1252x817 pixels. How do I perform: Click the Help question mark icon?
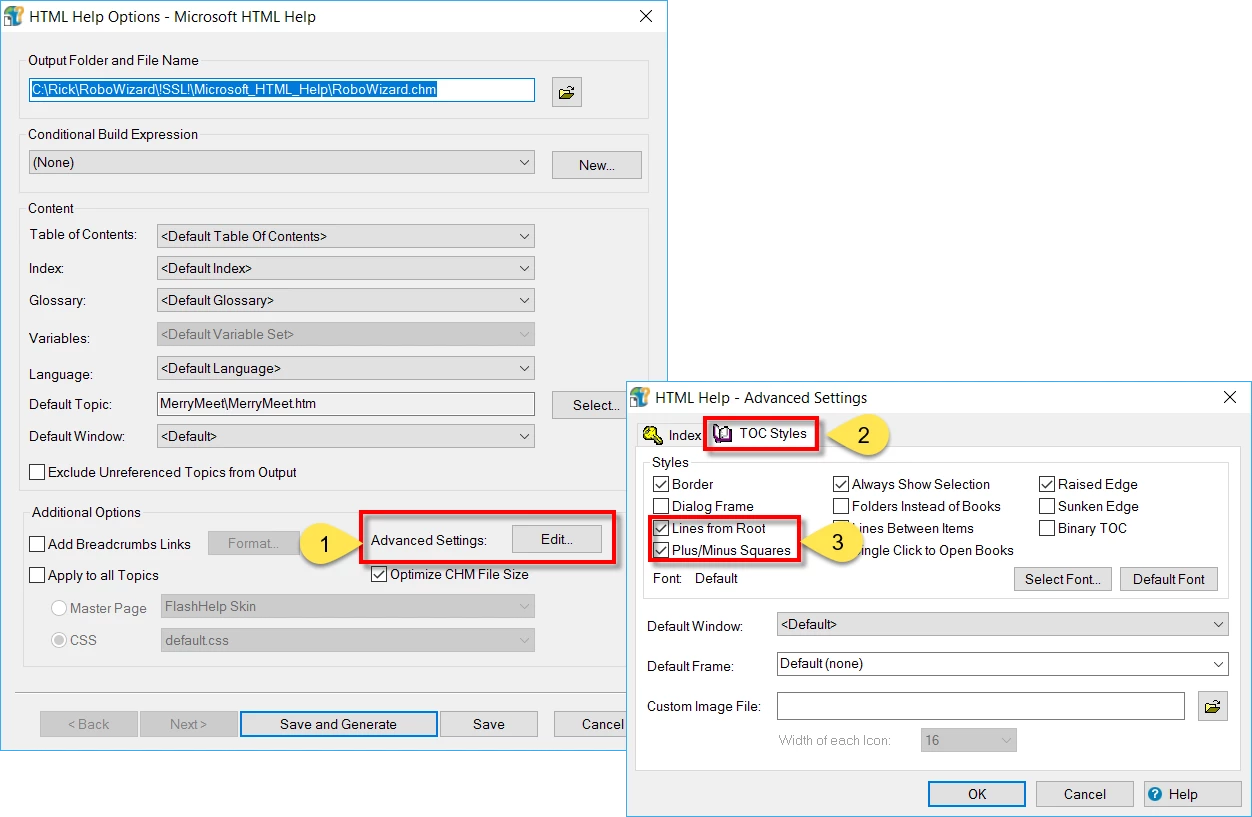[x=1155, y=794]
